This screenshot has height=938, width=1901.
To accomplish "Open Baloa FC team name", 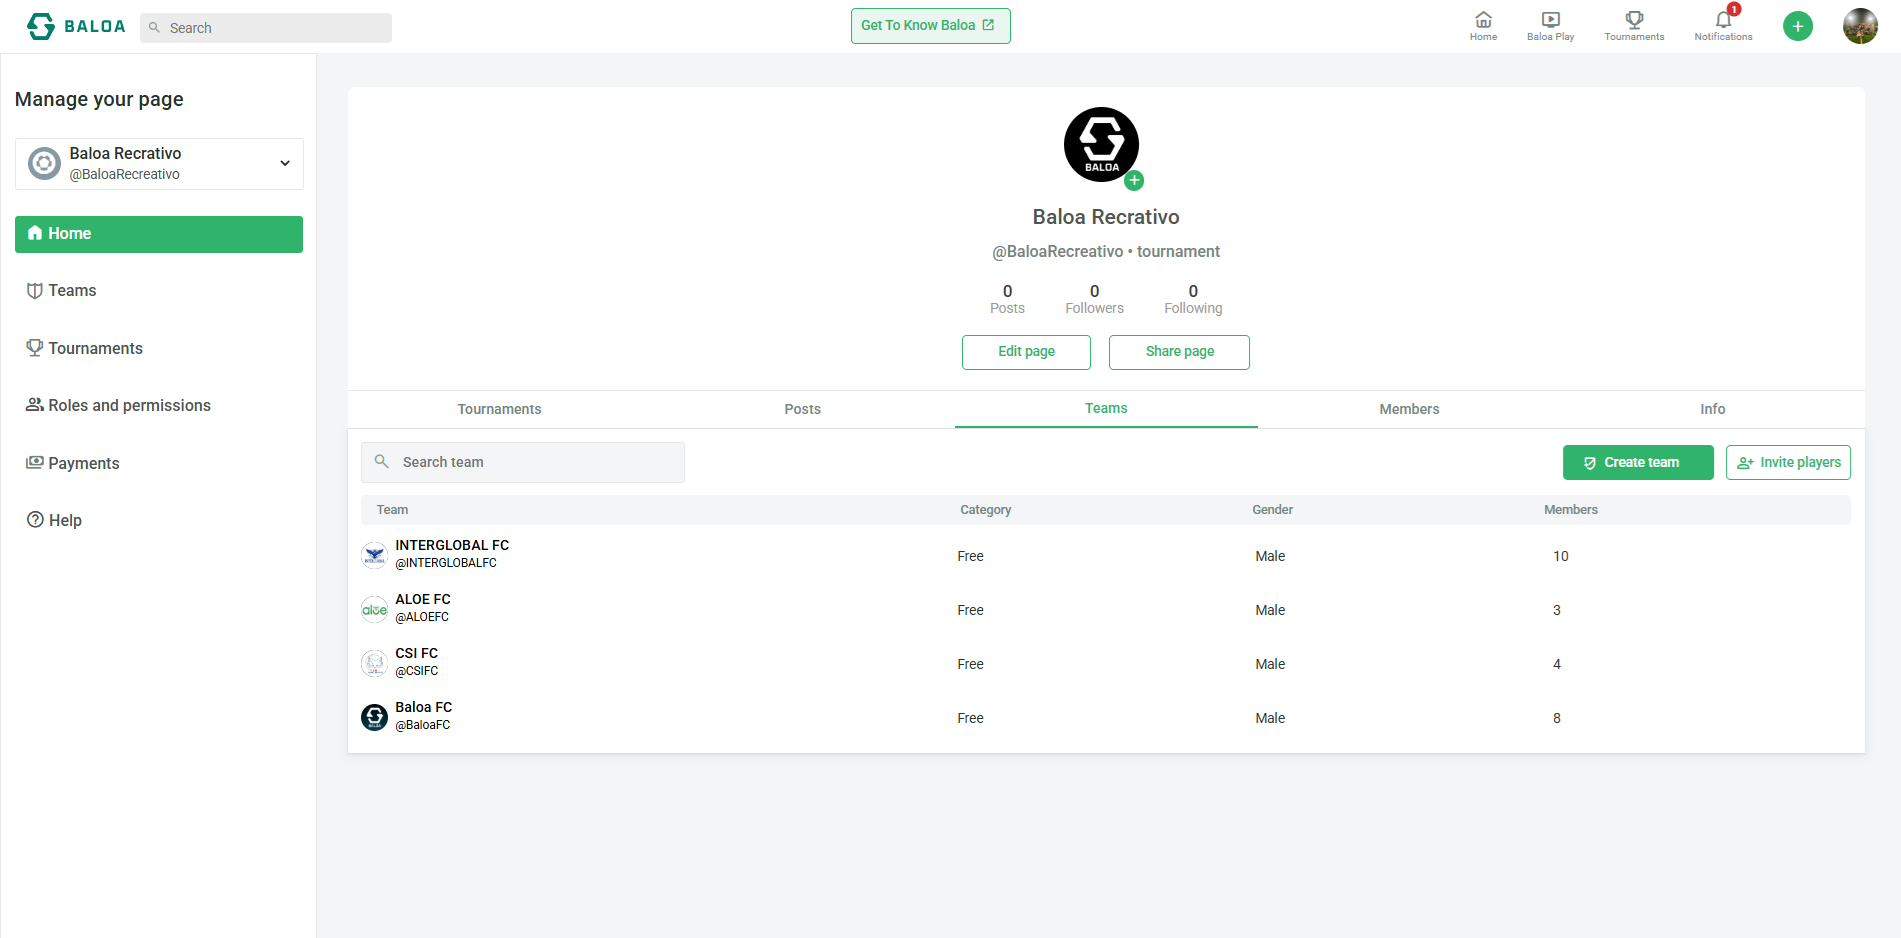I will click(423, 707).
